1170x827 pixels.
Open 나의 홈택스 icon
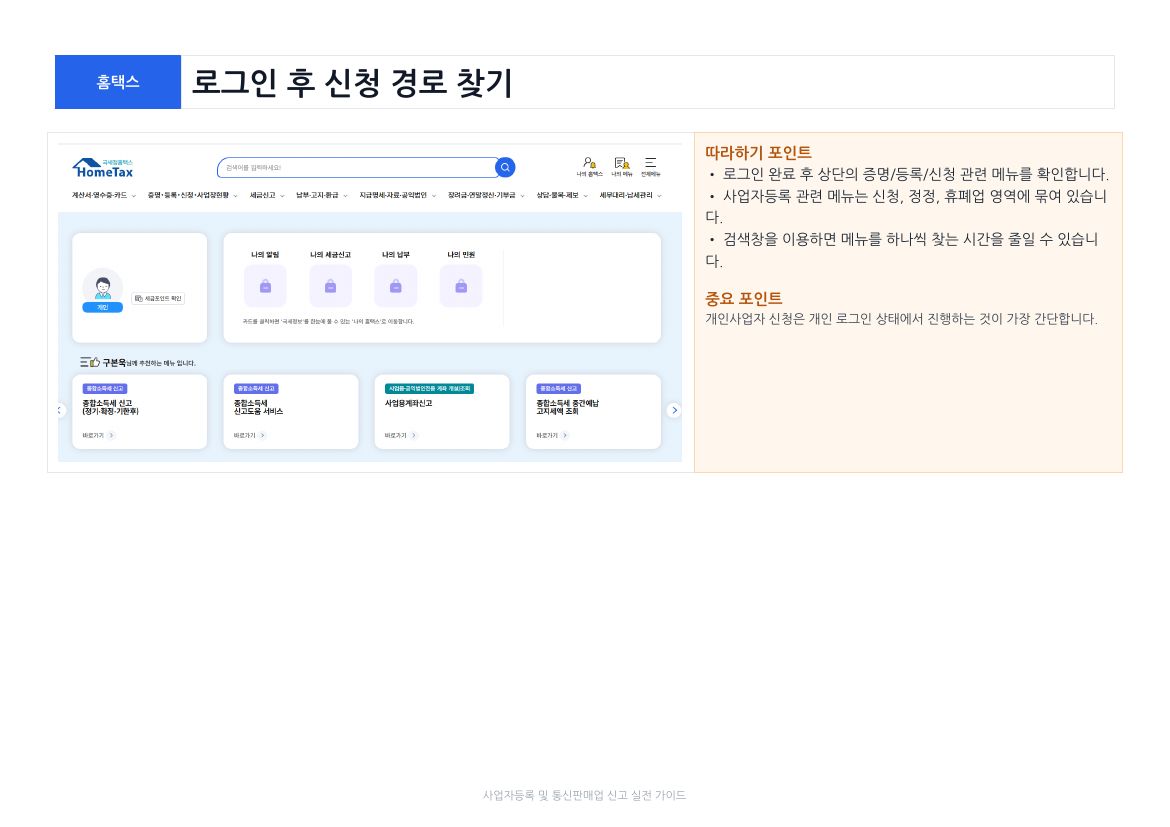(x=589, y=166)
